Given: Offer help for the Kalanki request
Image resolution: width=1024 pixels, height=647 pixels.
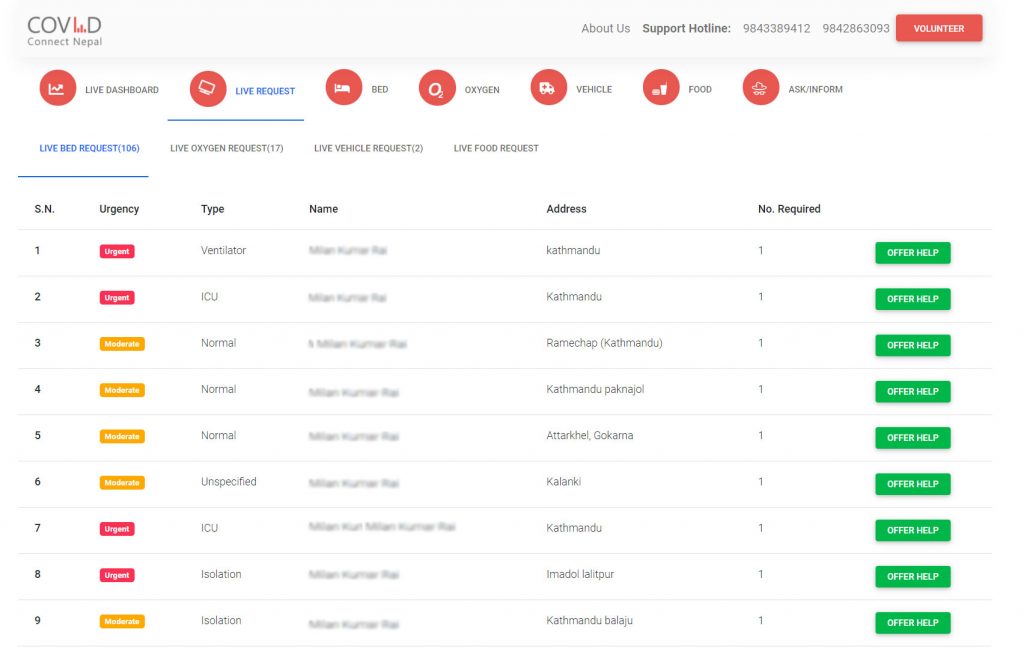Looking at the screenshot, I should (912, 484).
